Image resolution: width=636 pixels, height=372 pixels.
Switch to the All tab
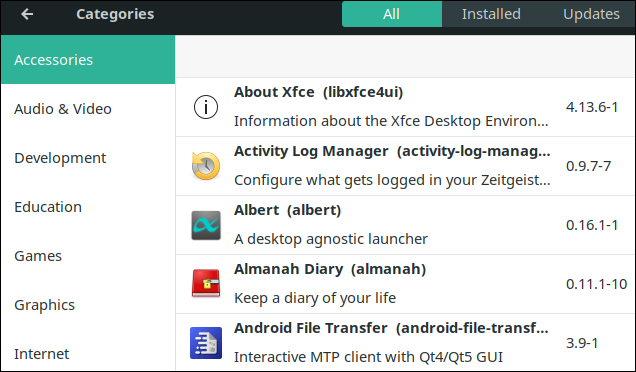(391, 14)
